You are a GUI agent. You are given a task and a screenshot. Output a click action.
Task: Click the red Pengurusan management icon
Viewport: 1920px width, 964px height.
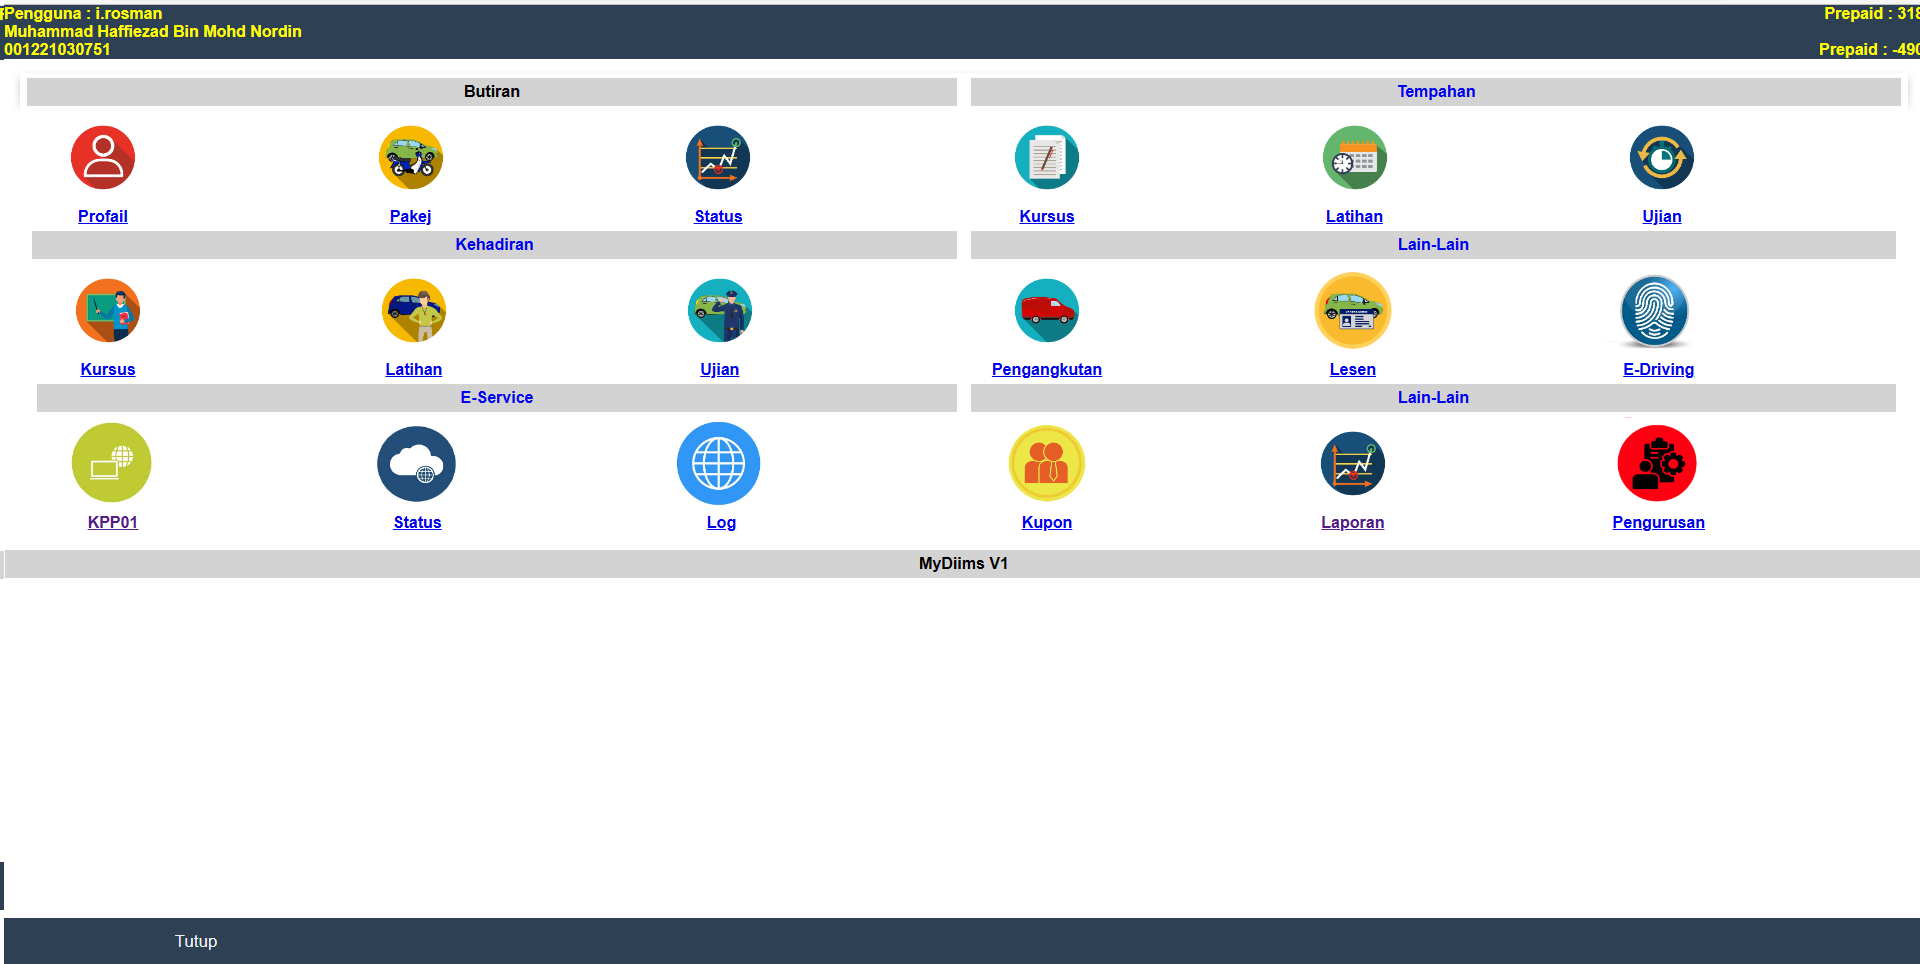(x=1657, y=464)
